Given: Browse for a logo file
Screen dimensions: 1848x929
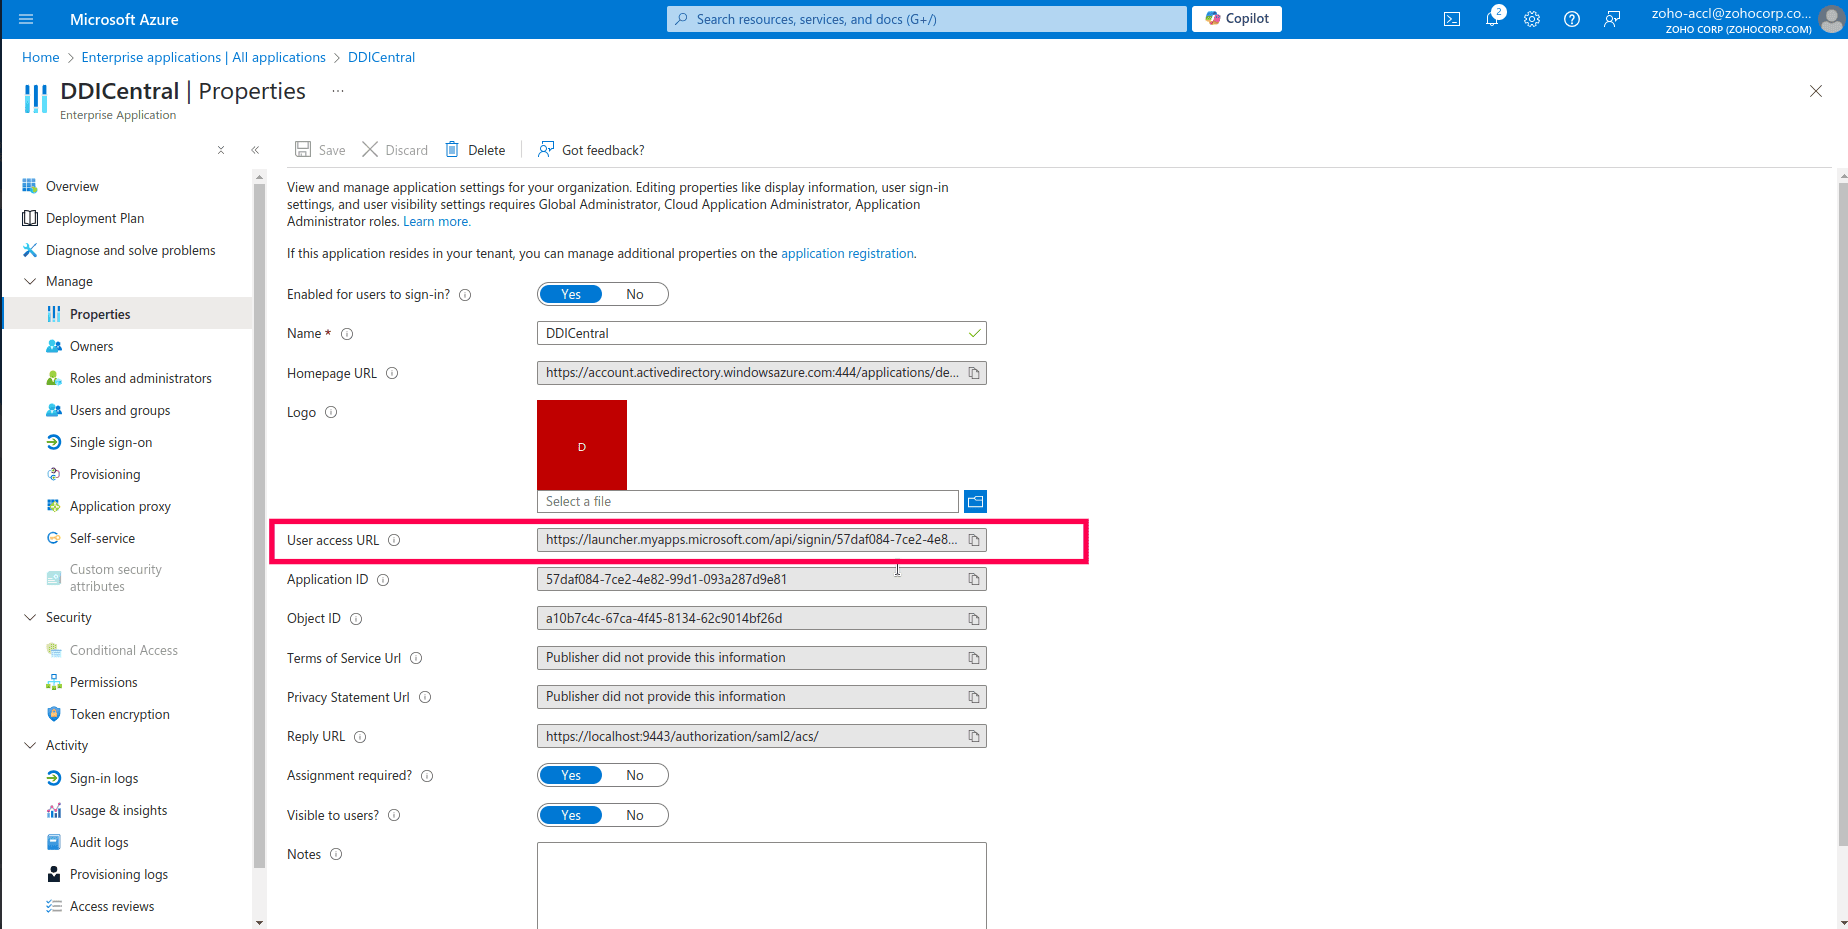Looking at the screenshot, I should [x=976, y=502].
